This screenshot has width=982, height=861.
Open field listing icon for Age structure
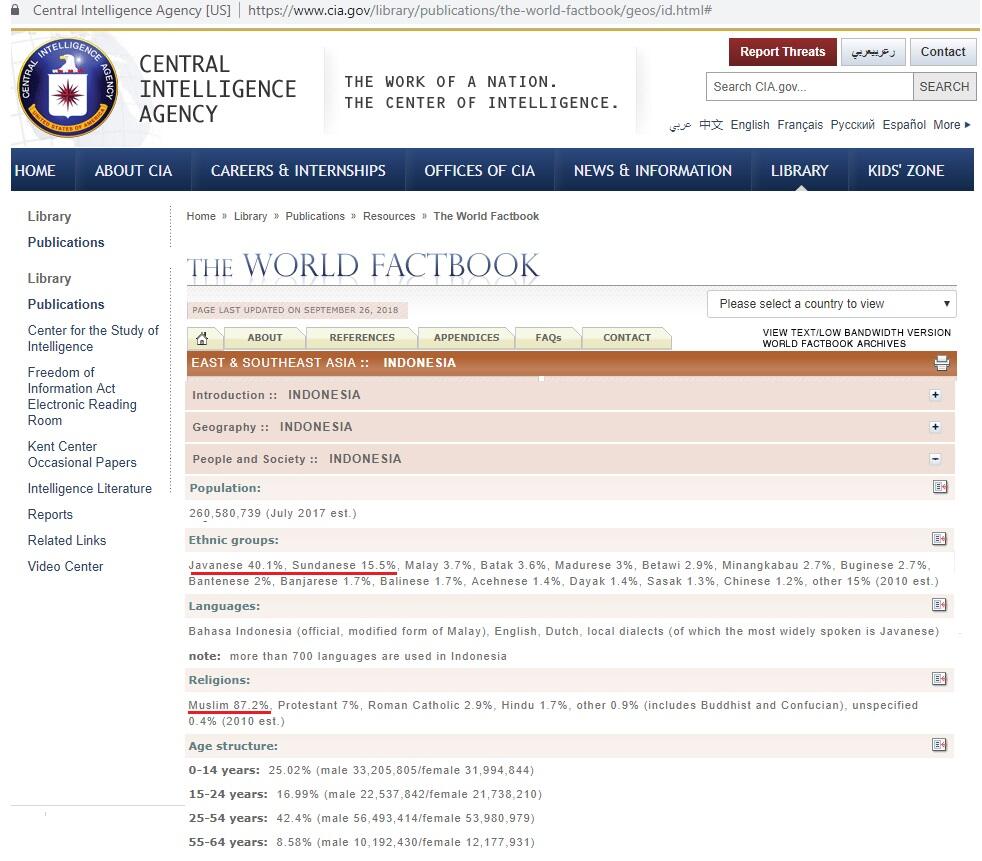(939, 745)
